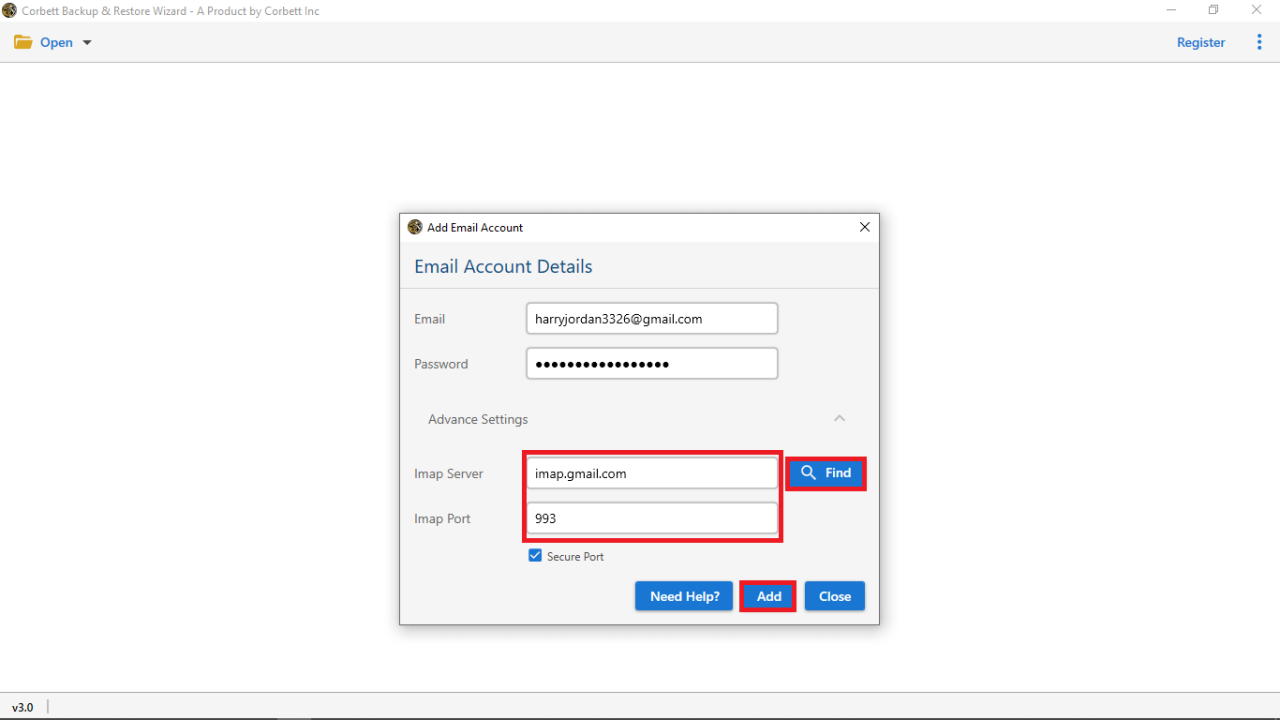This screenshot has width=1280, height=720.
Task: Collapse the Advance Settings section chevron
Action: click(840, 419)
